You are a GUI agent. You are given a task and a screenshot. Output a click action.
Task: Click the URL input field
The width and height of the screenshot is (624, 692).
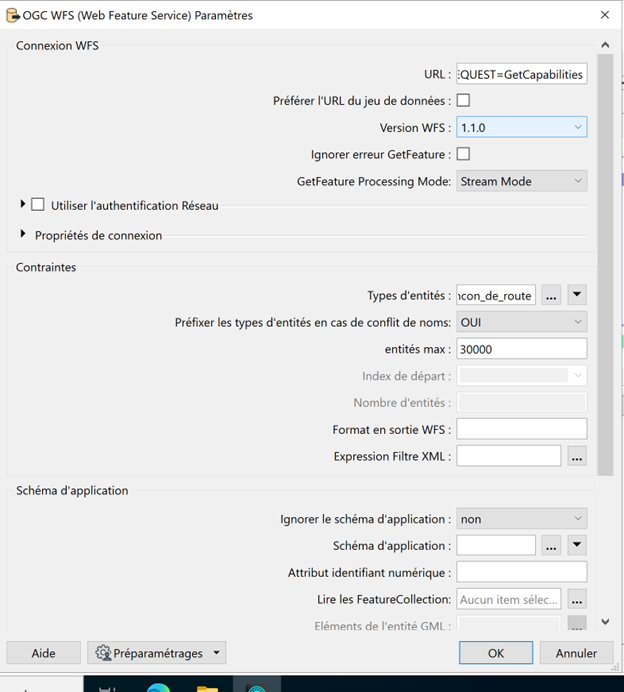[522, 74]
